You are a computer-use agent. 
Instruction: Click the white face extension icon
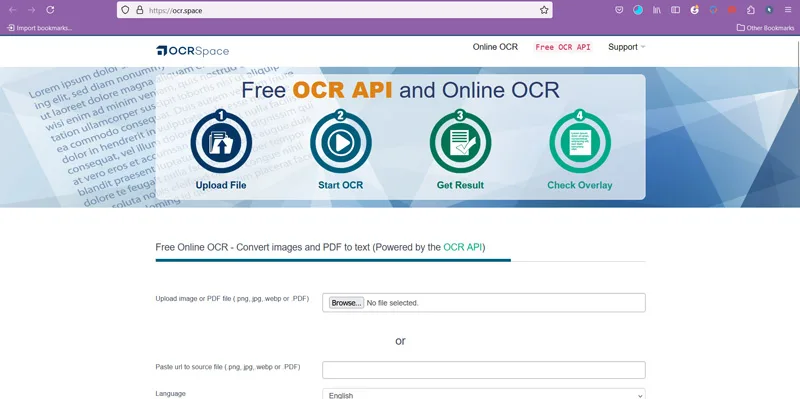click(694, 10)
